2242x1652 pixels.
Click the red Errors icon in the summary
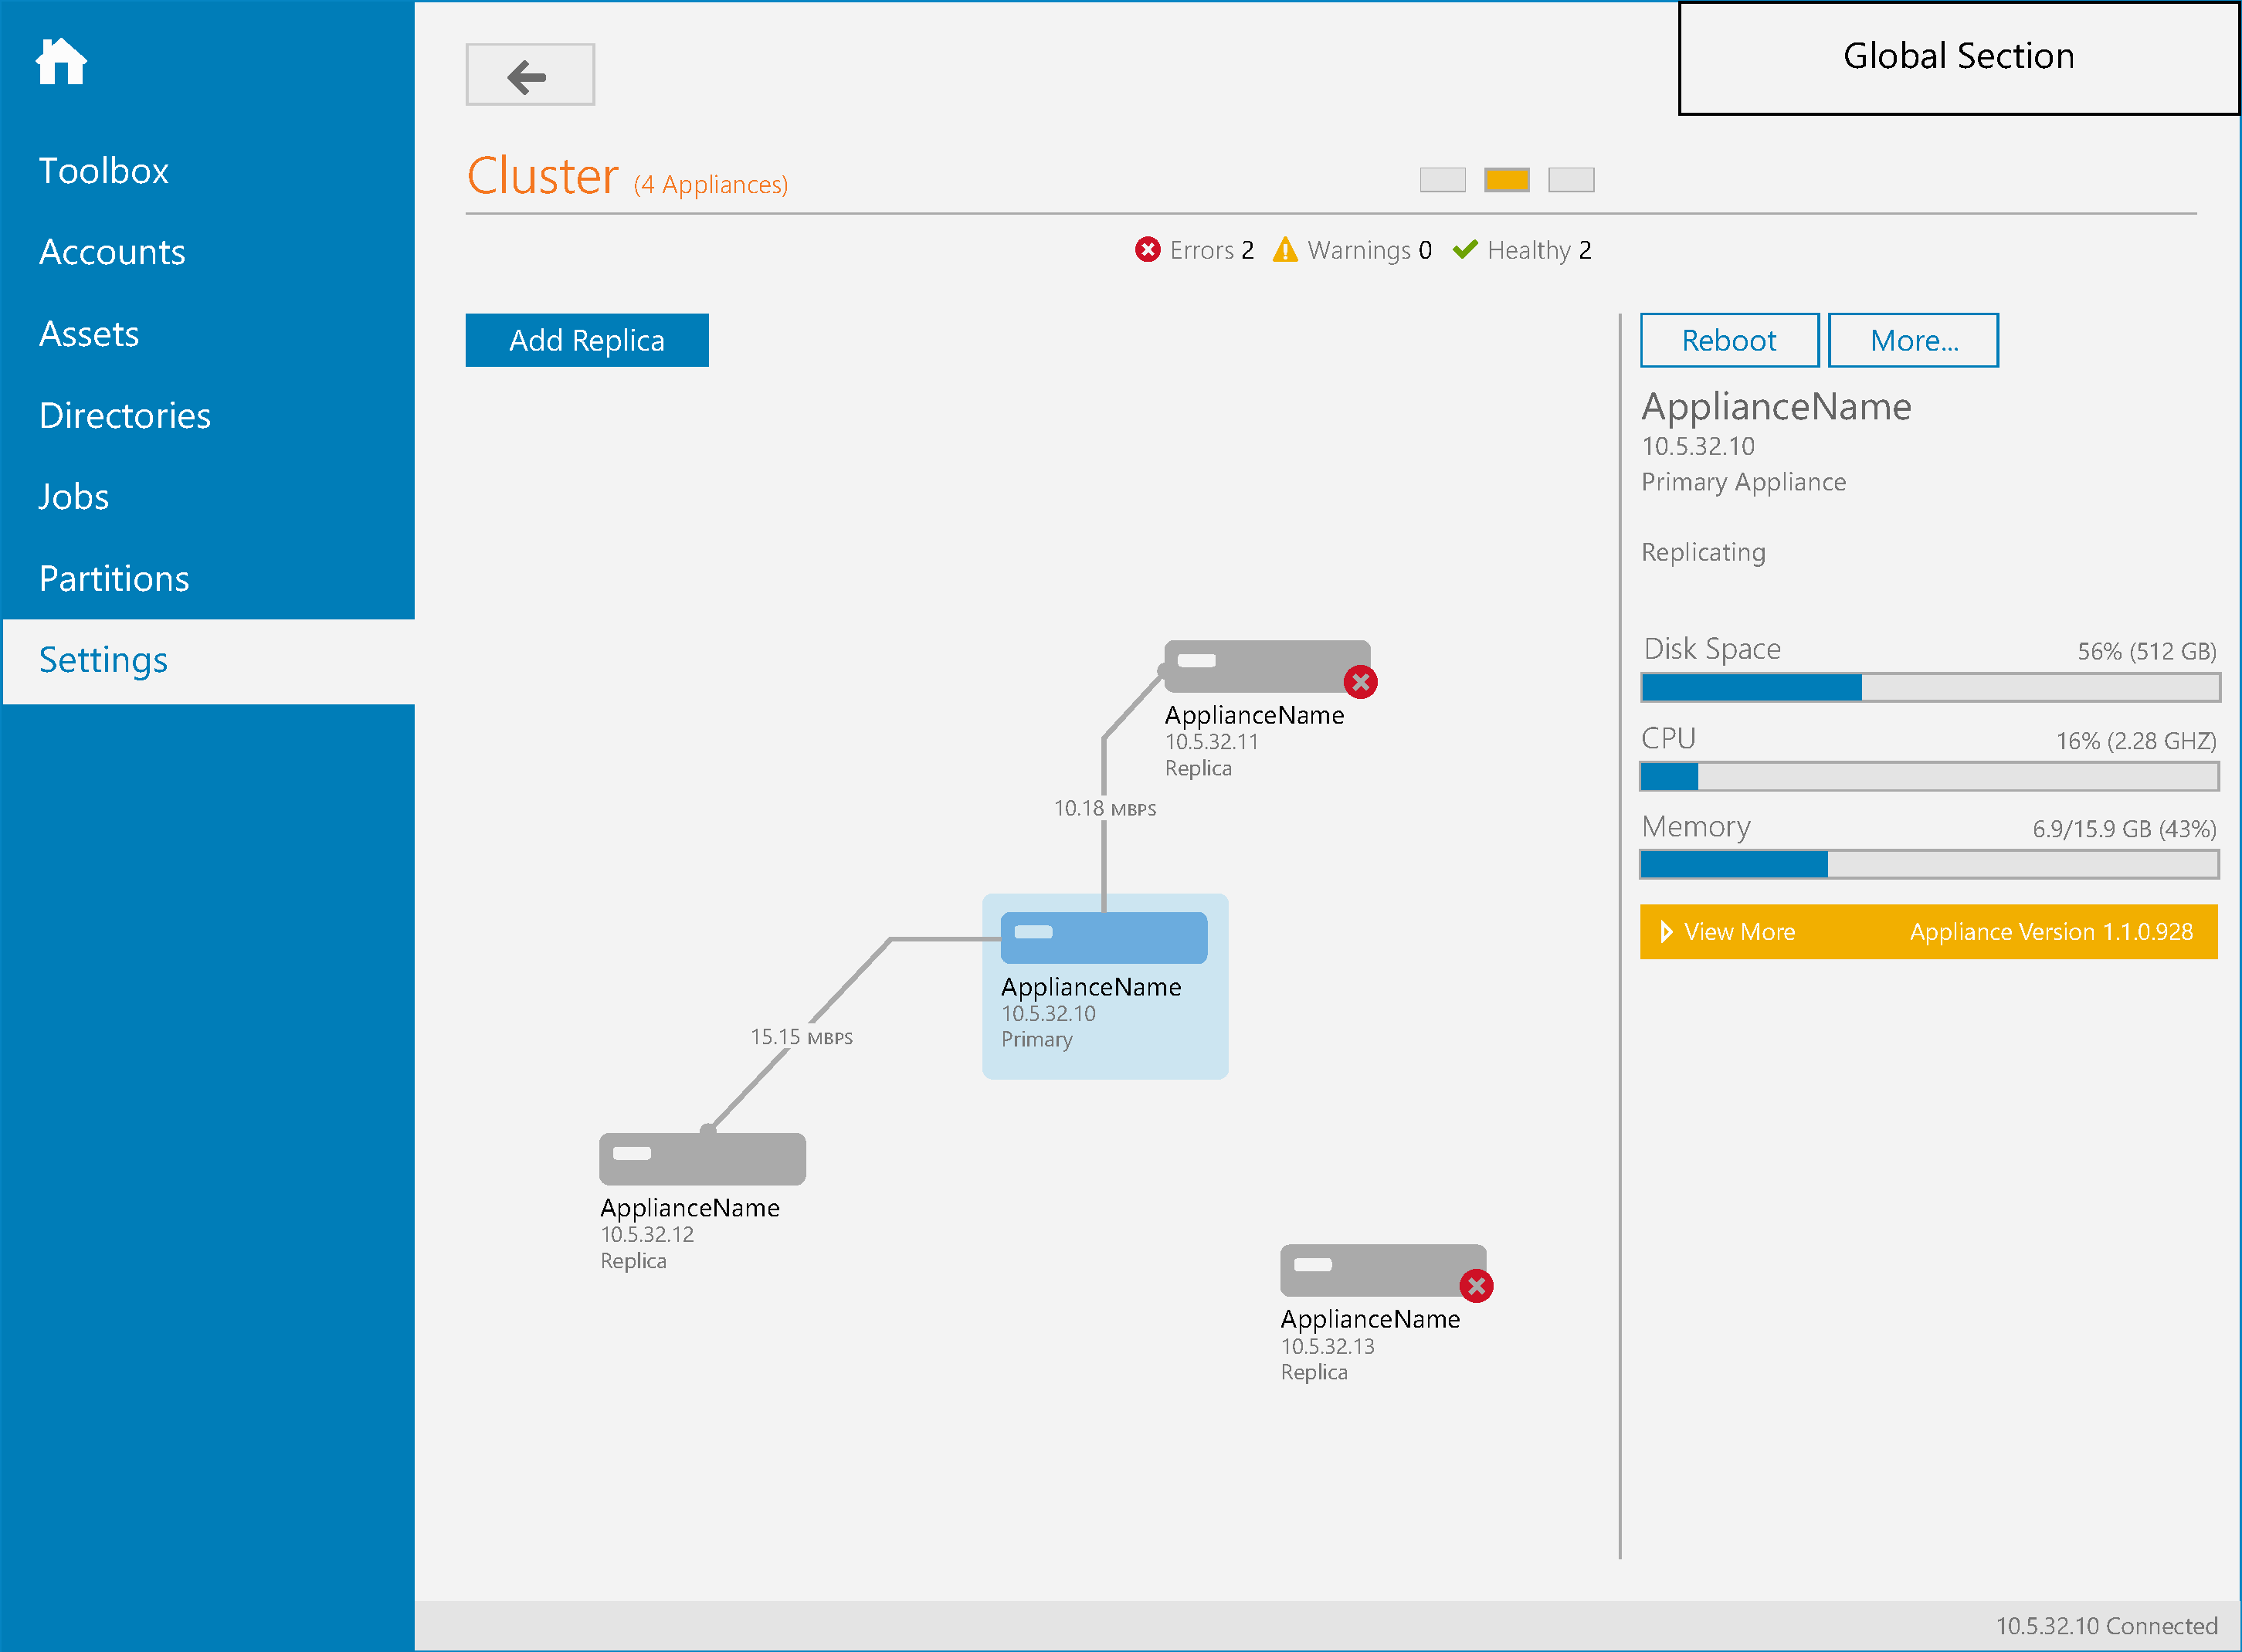[1148, 249]
